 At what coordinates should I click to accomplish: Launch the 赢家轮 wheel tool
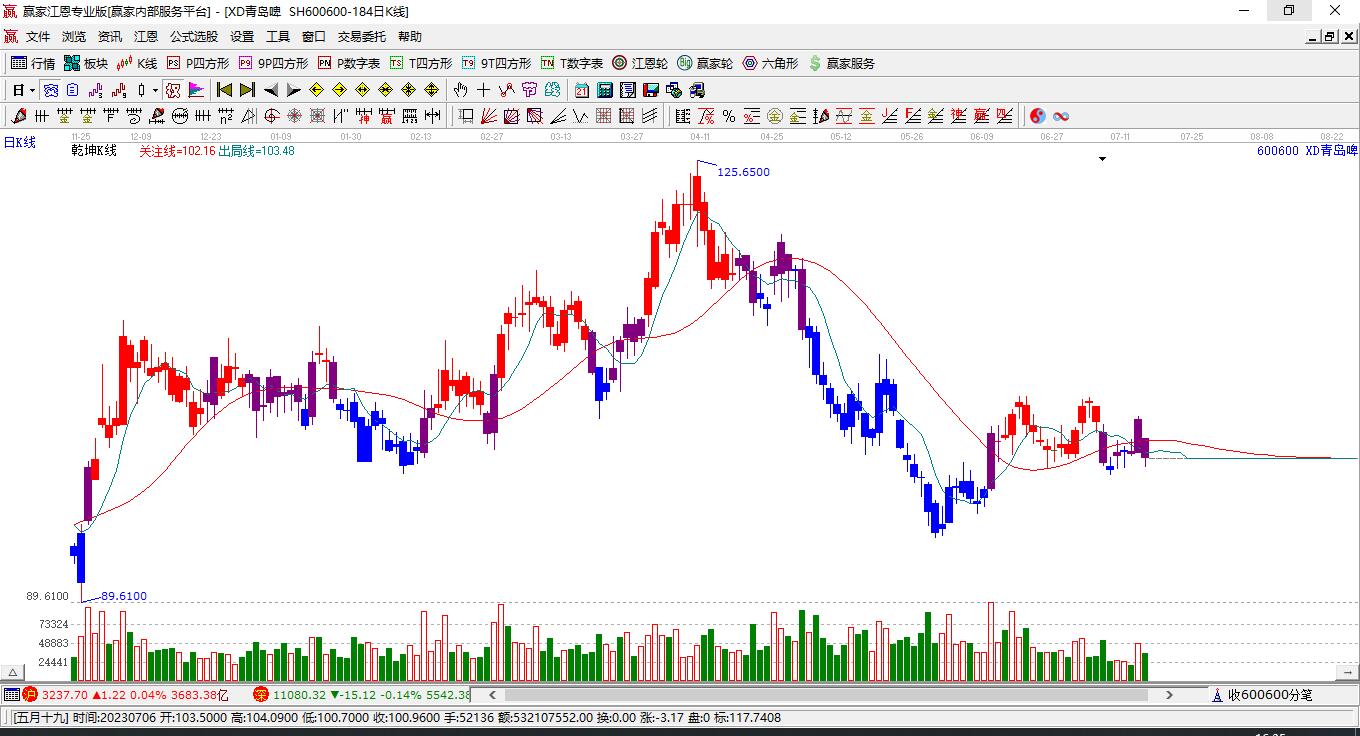[x=705, y=63]
